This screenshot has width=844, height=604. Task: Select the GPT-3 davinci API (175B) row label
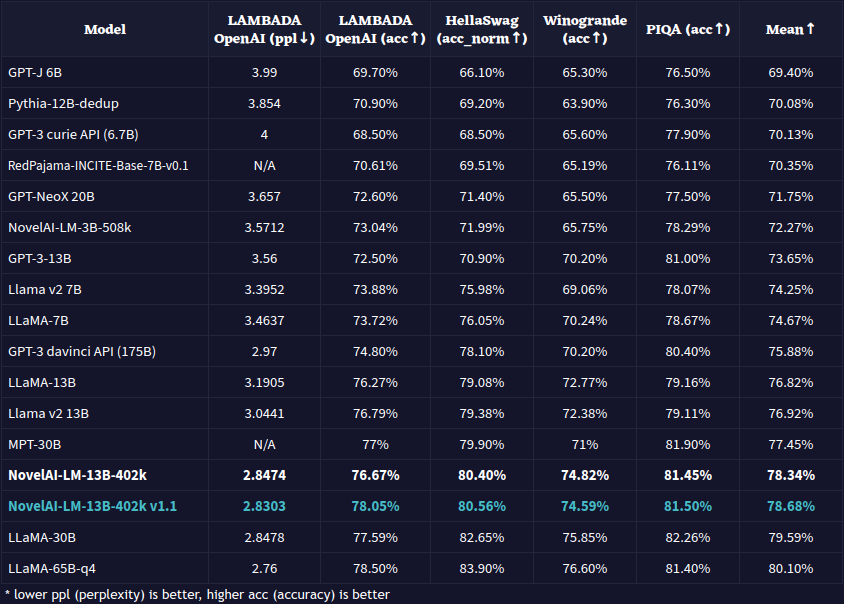click(x=82, y=352)
